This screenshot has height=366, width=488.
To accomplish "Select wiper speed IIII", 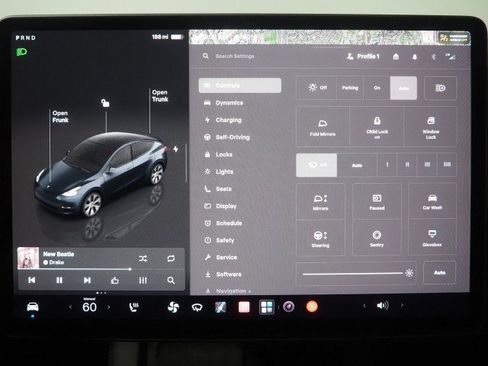I will (x=447, y=165).
